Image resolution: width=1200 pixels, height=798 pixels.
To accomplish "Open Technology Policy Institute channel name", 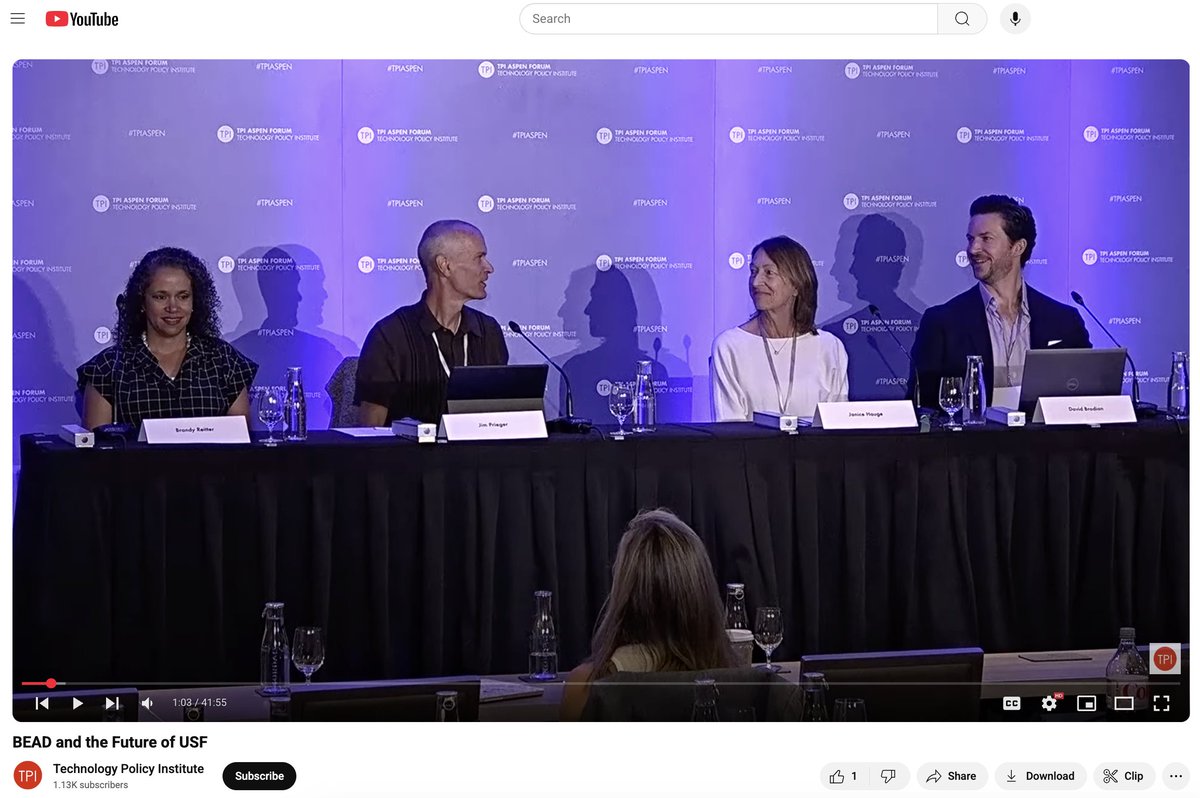I will click(128, 769).
